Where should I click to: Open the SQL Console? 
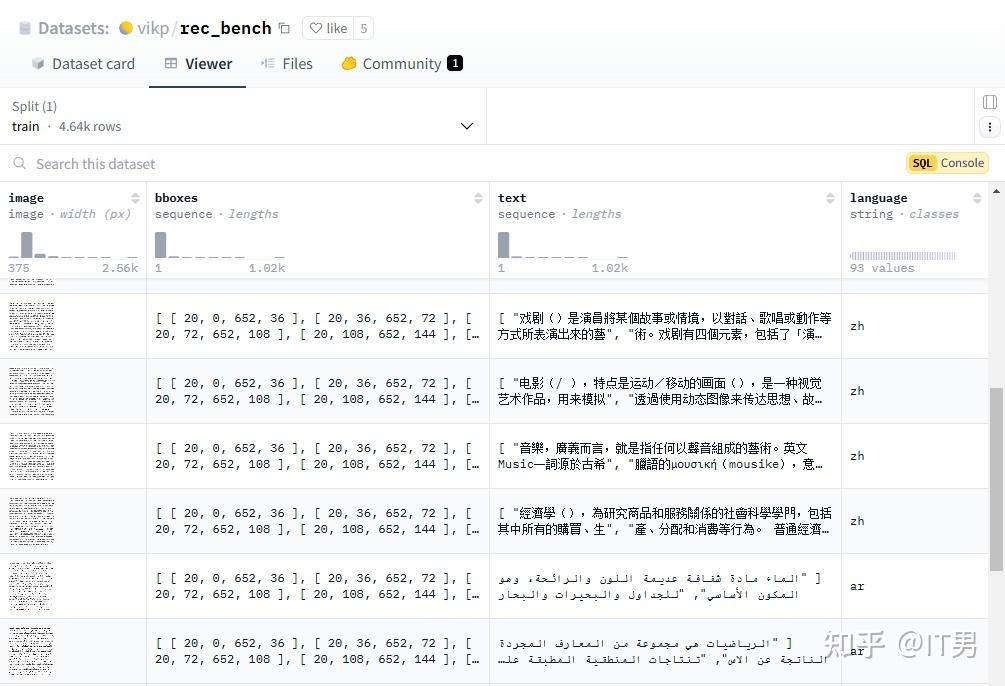coord(947,162)
